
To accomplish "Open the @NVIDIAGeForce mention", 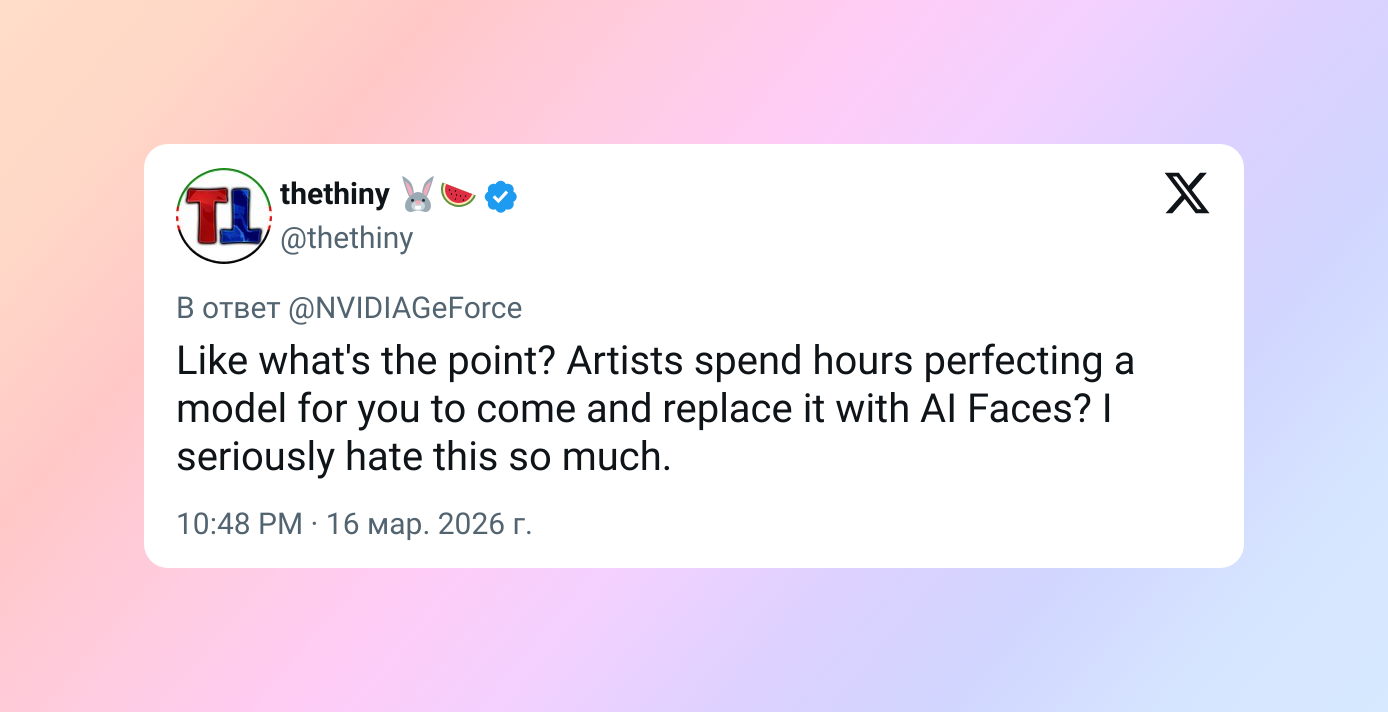I will pos(405,308).
